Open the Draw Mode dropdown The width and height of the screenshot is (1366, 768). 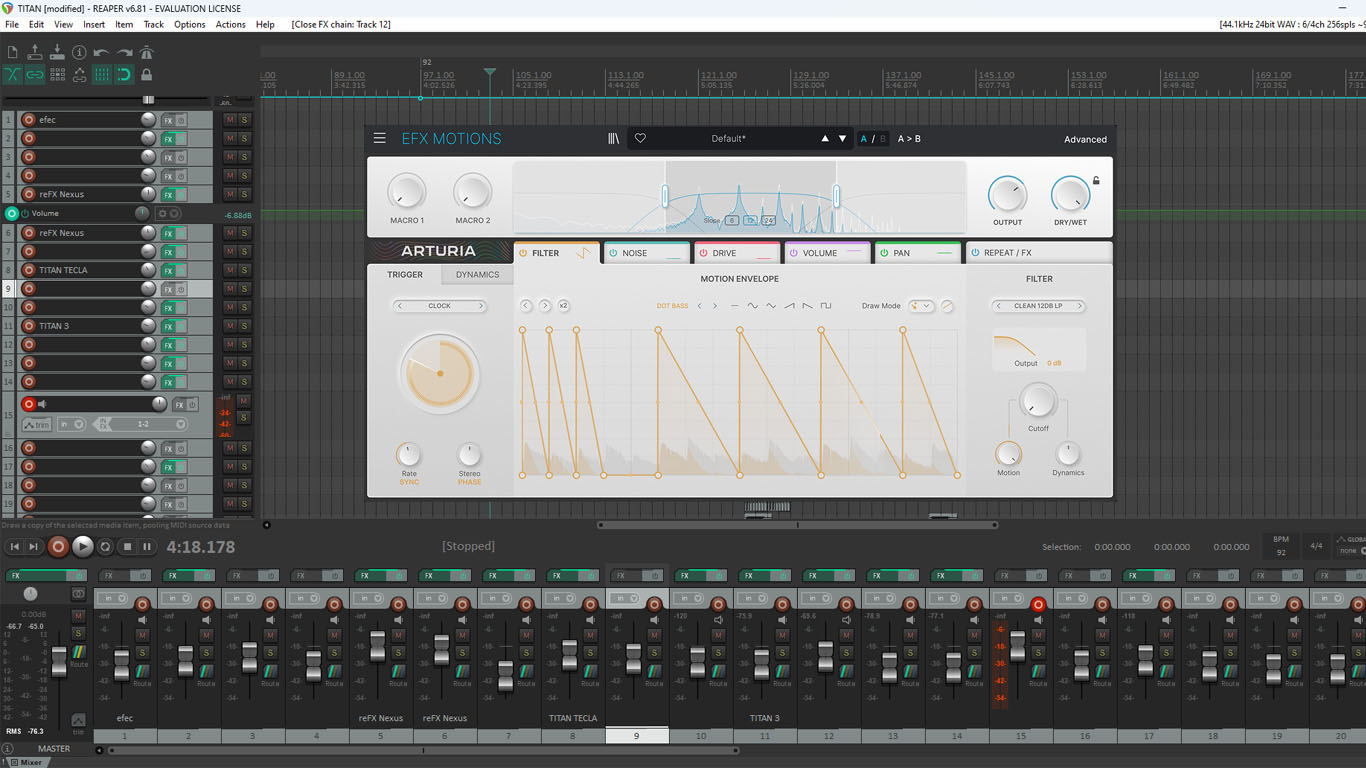click(921, 306)
